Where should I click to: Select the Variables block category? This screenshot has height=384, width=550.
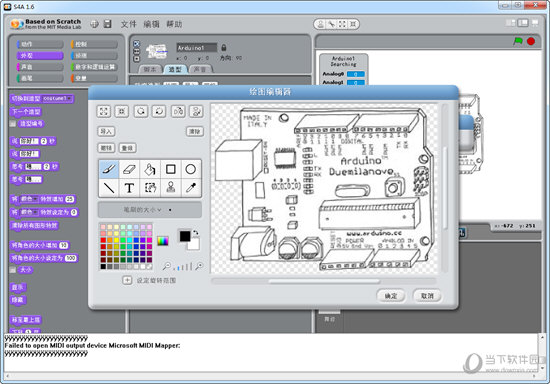(94, 78)
